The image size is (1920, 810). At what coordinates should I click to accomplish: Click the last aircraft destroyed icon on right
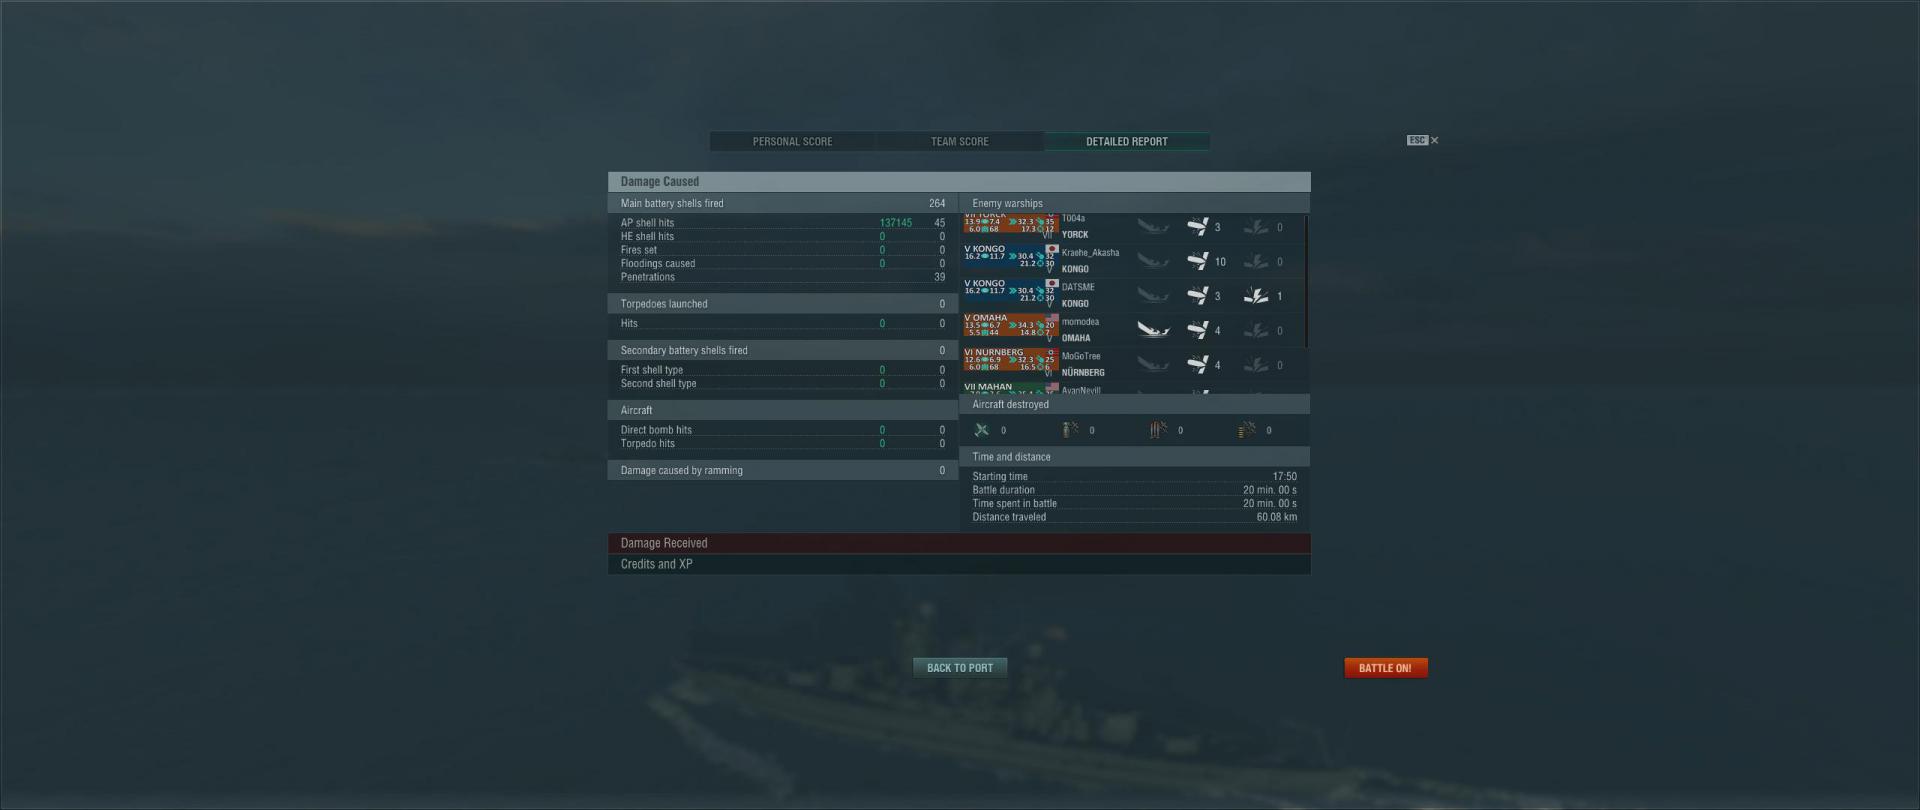pos(1247,430)
